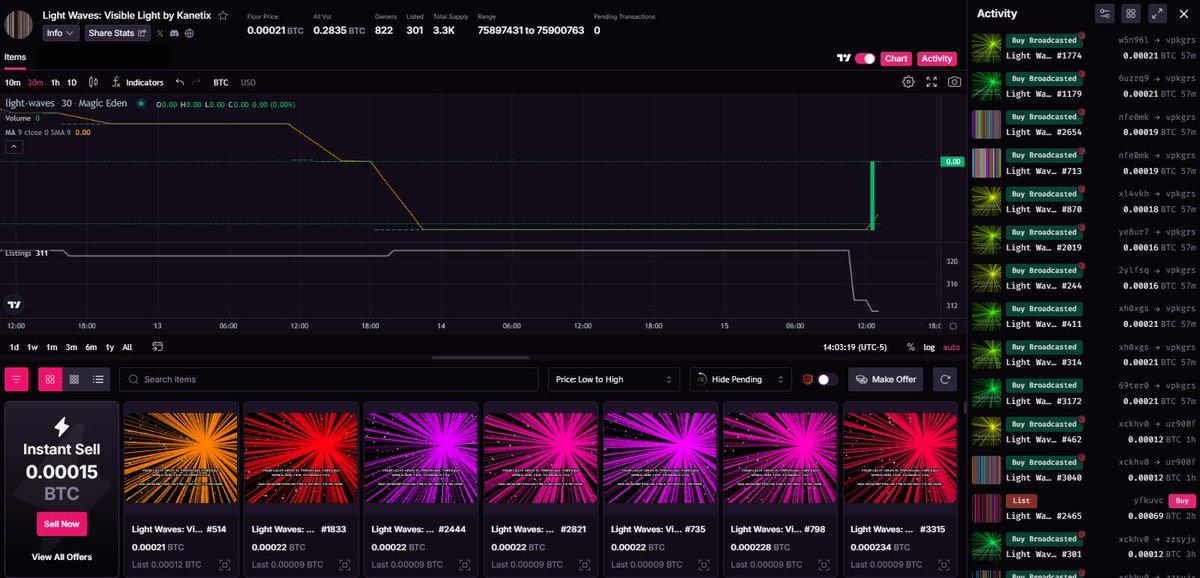Click scan icon on item #2444 card
Viewport: 1200px width, 578px height.
point(465,565)
